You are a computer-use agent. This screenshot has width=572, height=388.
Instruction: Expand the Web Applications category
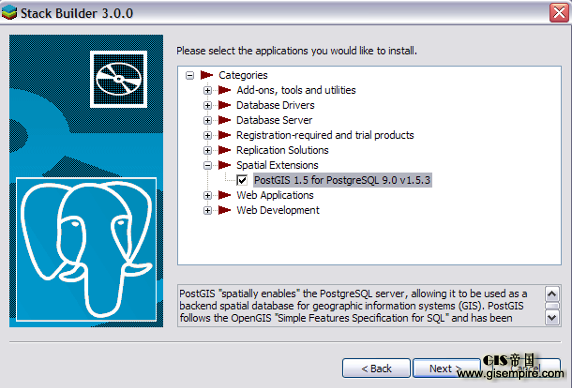click(x=208, y=195)
